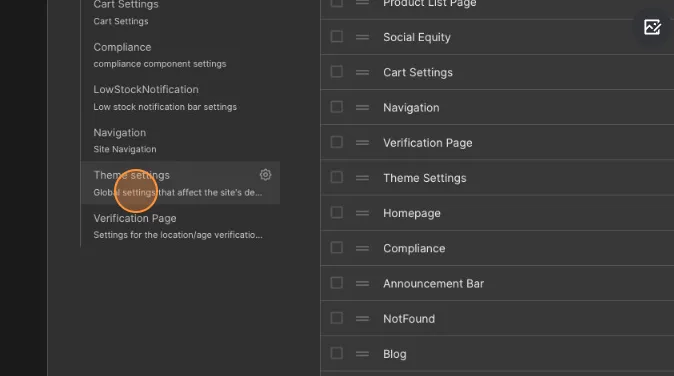Tick the Theme Settings row checkbox
Viewport: 674px width, 376px height.
(x=337, y=177)
